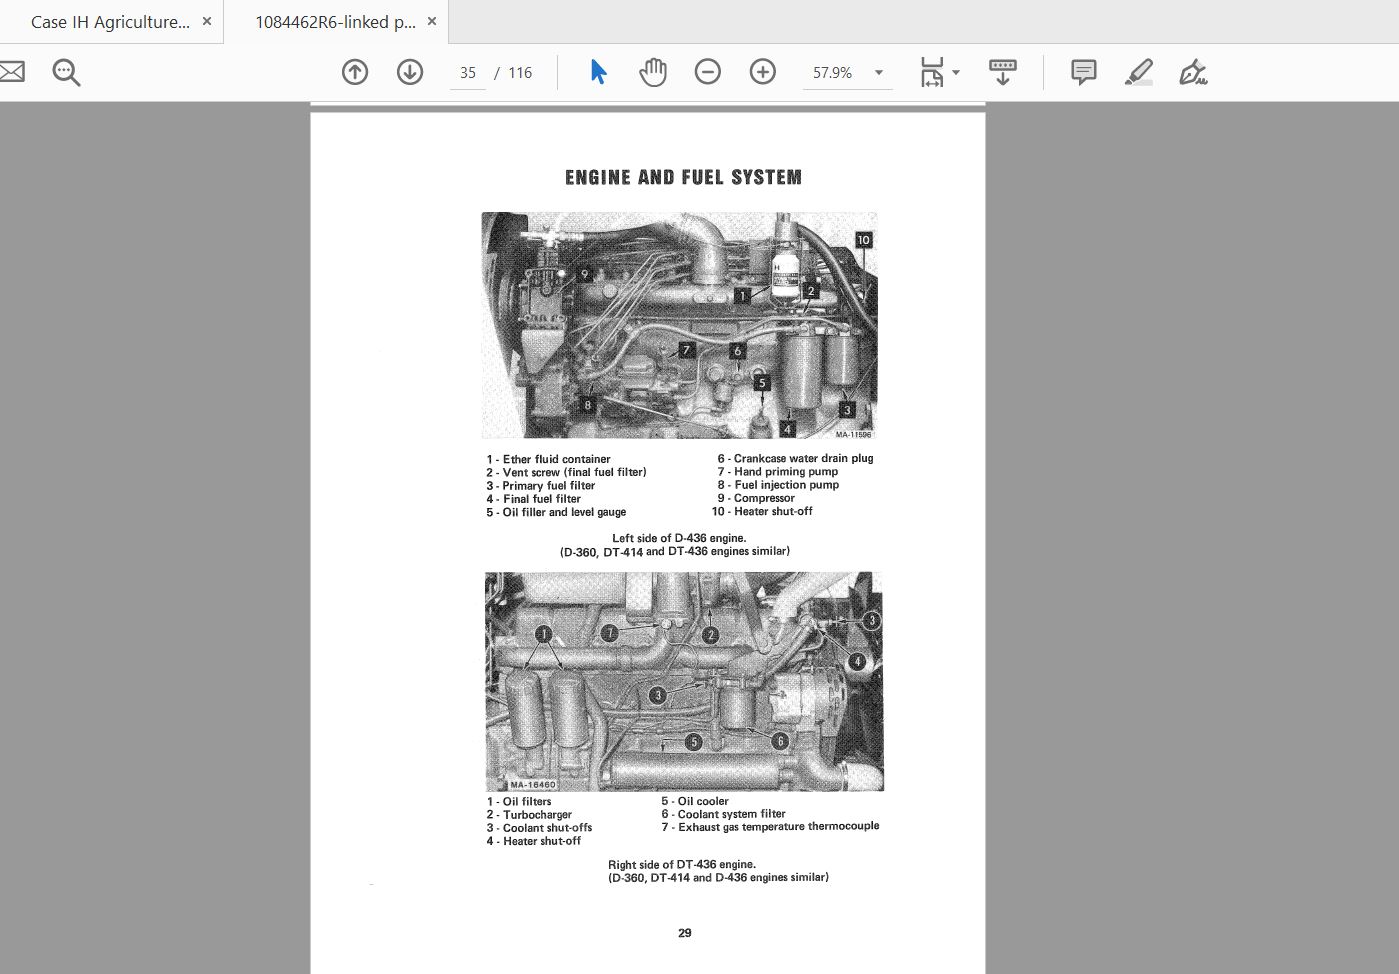Go to previous page with up arrow
Viewport: 1399px width, 974px height.
click(x=355, y=72)
